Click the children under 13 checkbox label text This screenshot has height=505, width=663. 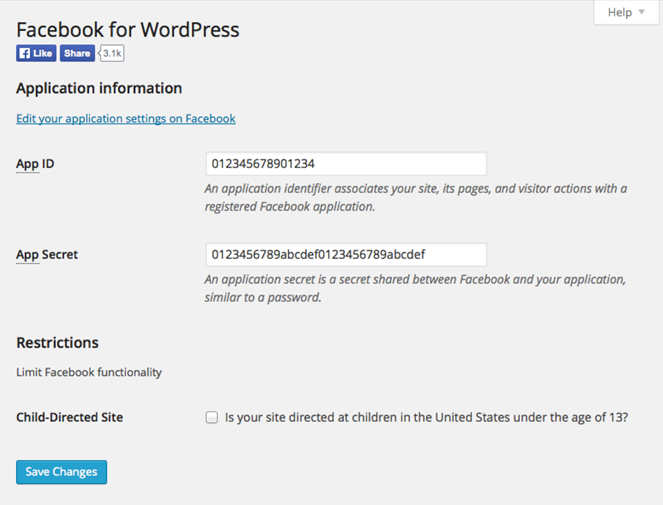click(x=426, y=417)
